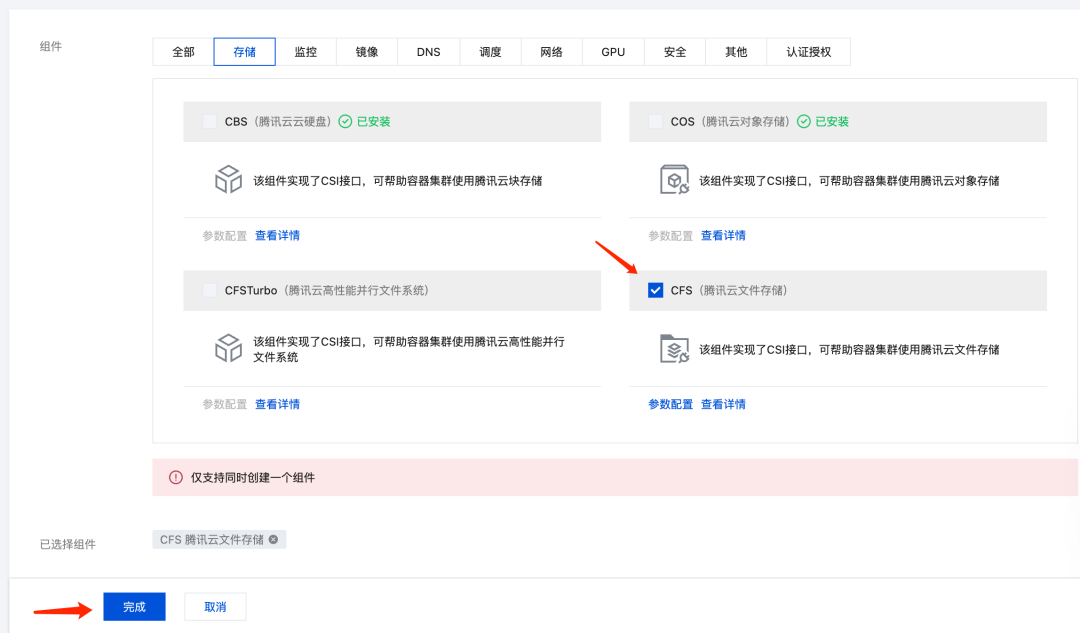Click the COS object storage icon

674,180
